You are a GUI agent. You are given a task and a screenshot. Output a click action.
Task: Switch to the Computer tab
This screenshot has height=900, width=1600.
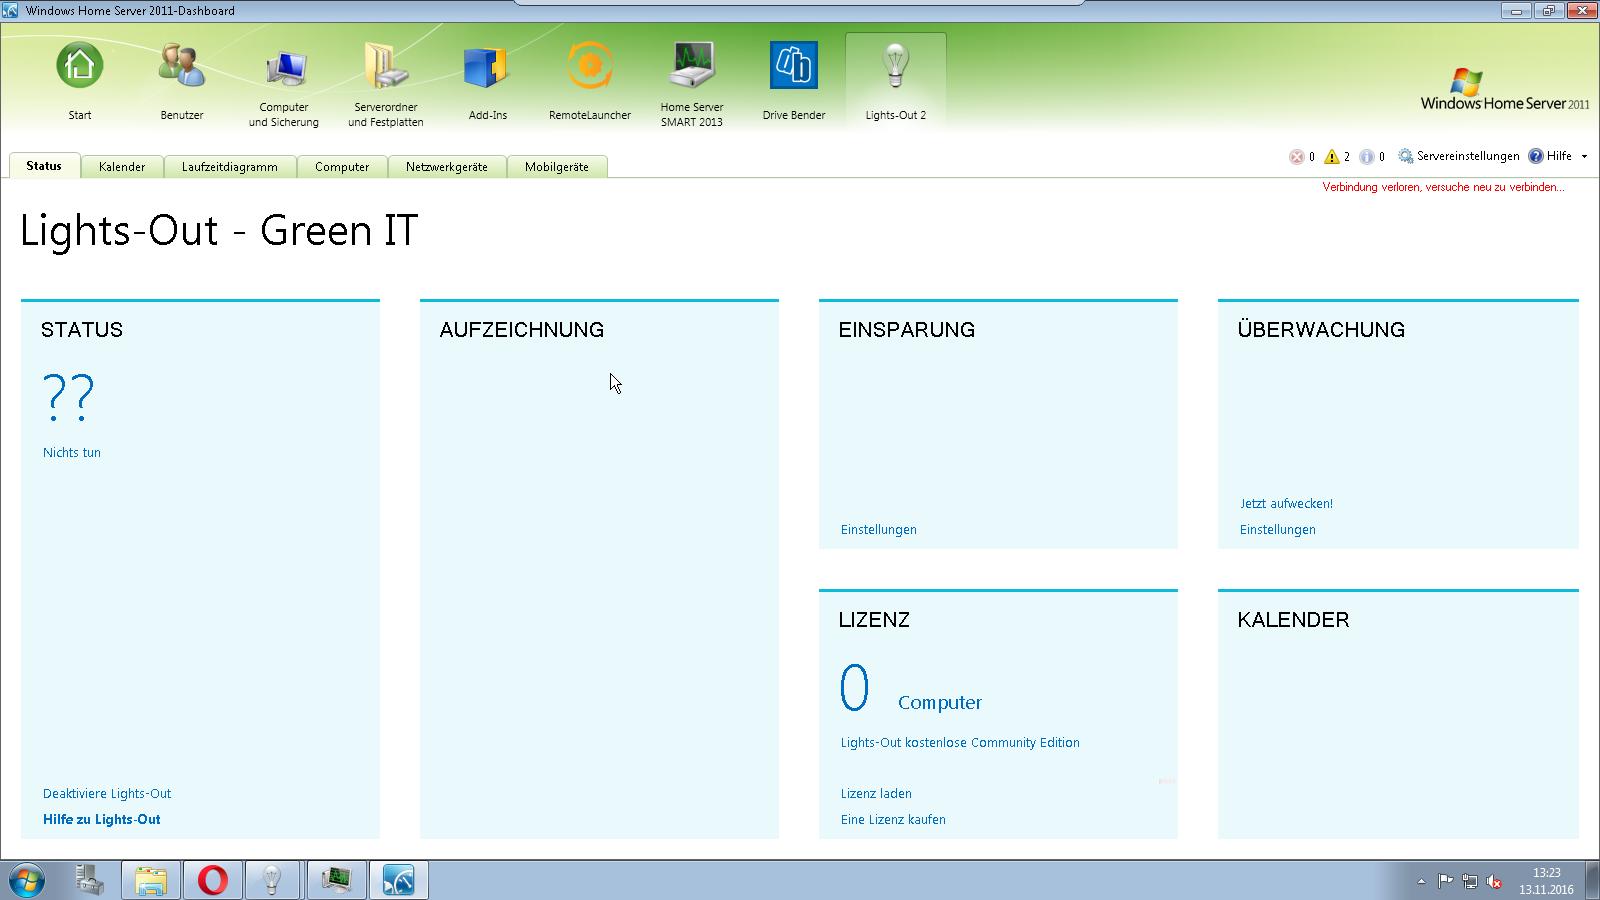342,167
